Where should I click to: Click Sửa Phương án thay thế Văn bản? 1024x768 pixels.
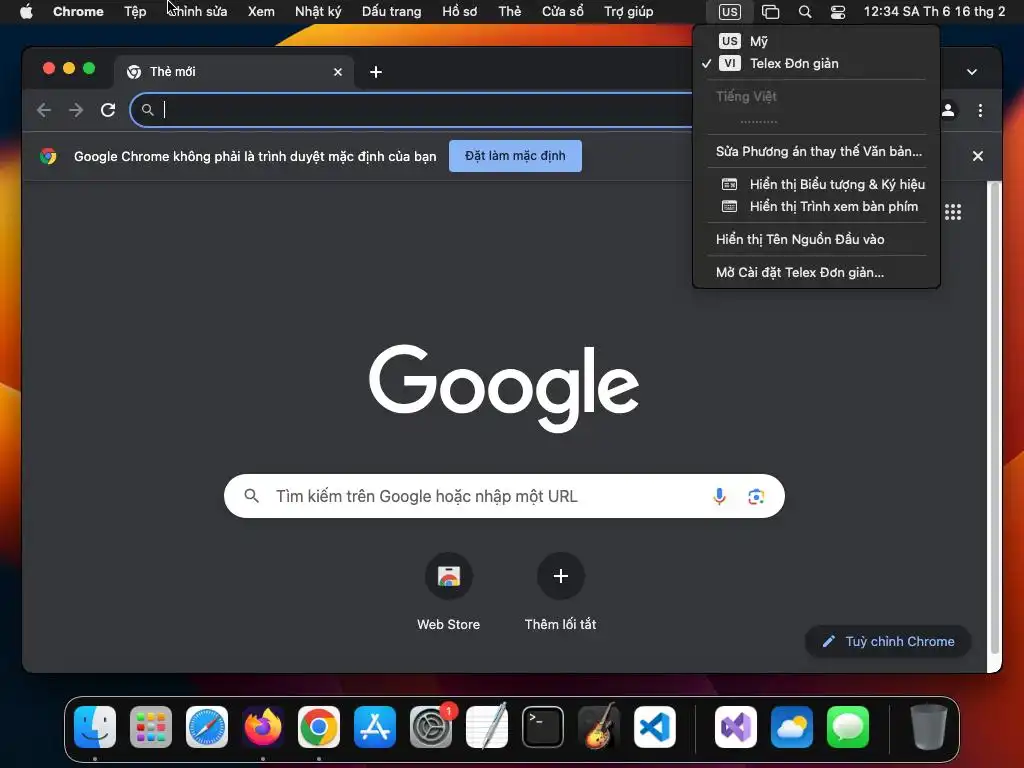[x=816, y=152]
